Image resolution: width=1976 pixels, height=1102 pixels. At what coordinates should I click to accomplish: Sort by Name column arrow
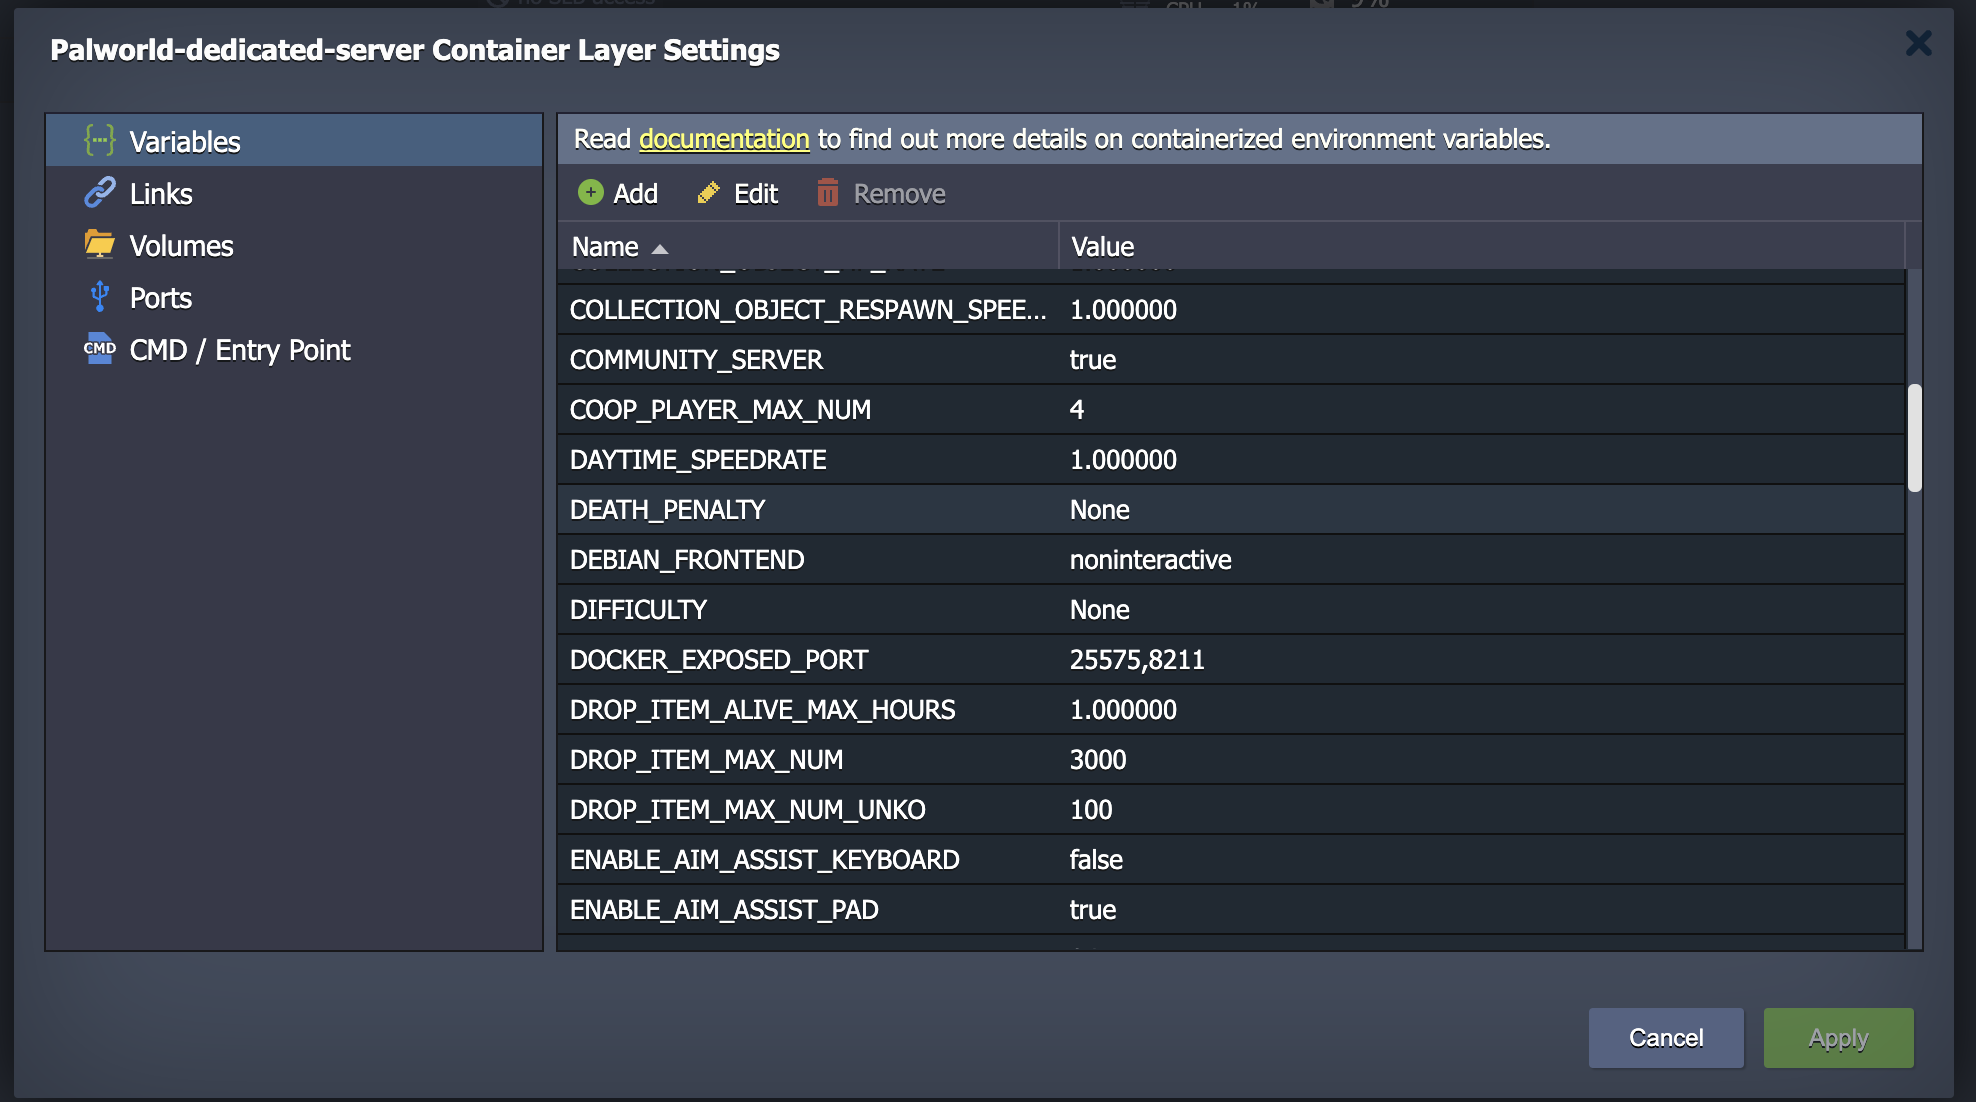click(660, 248)
